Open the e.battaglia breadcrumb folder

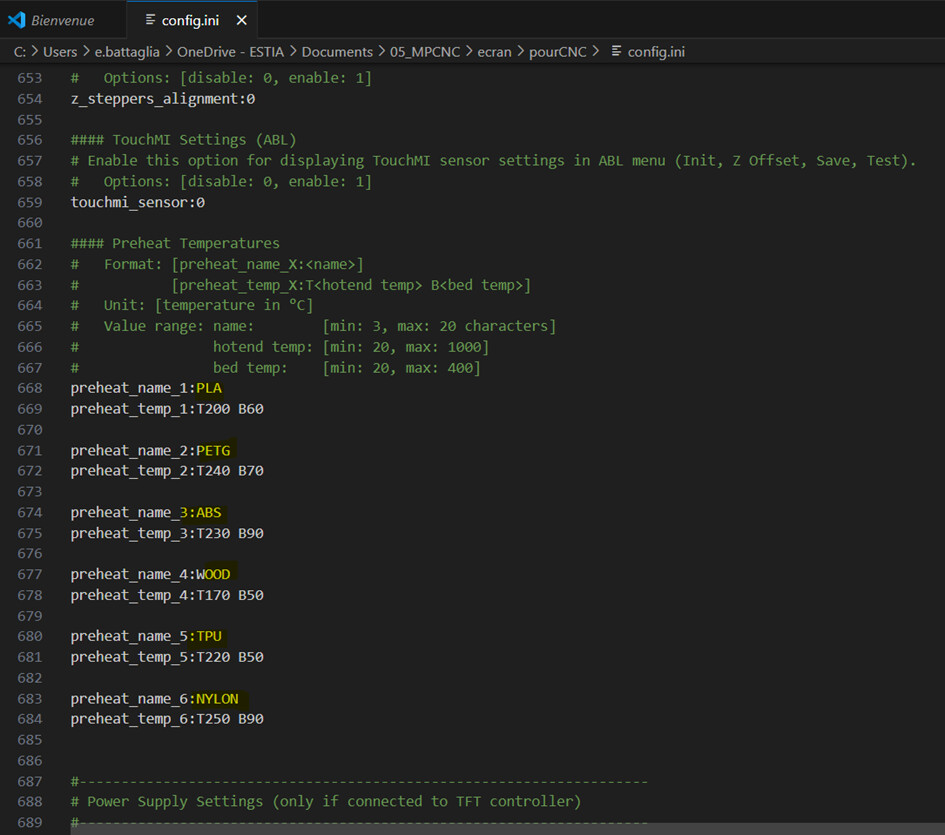click(x=127, y=52)
